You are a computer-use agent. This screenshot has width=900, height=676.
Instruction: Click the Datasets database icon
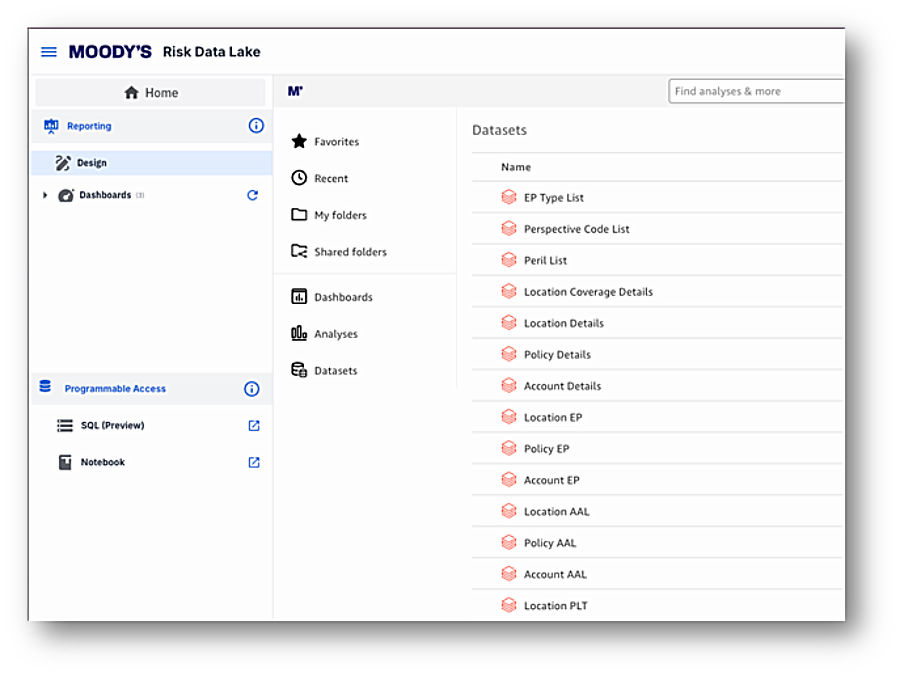pos(299,370)
